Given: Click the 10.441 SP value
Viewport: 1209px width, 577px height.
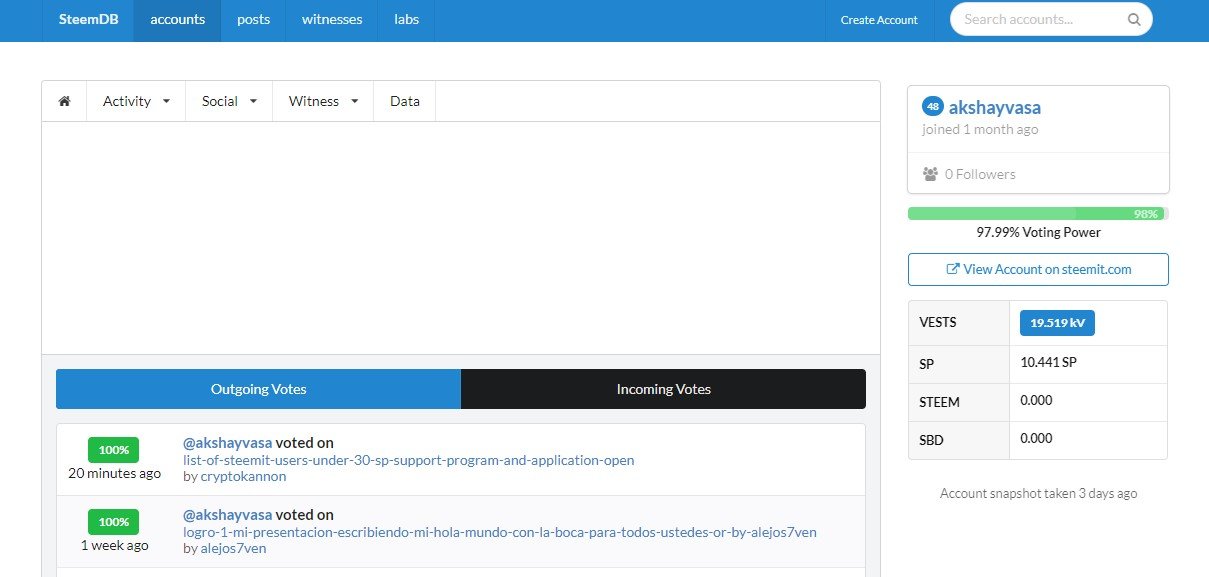Looking at the screenshot, I should (1048, 363).
